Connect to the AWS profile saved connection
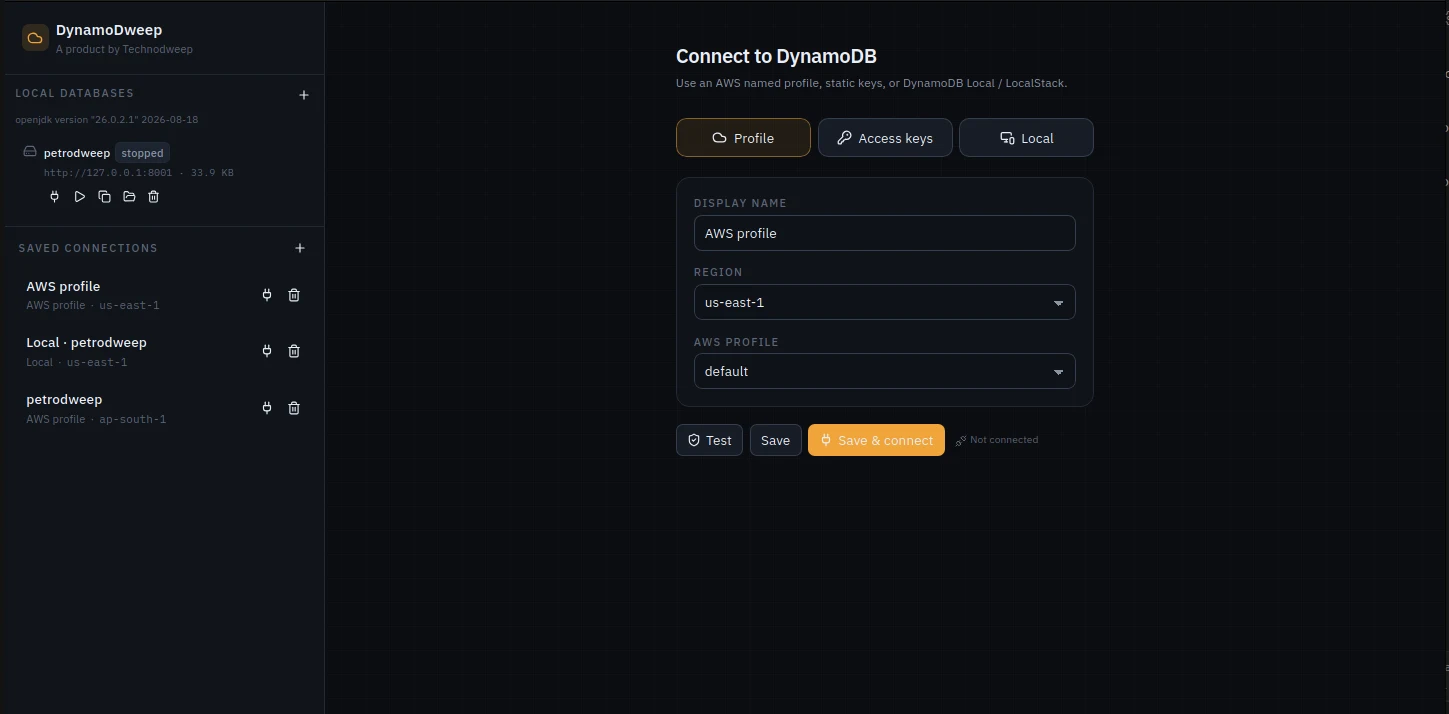 pyautogui.click(x=267, y=295)
